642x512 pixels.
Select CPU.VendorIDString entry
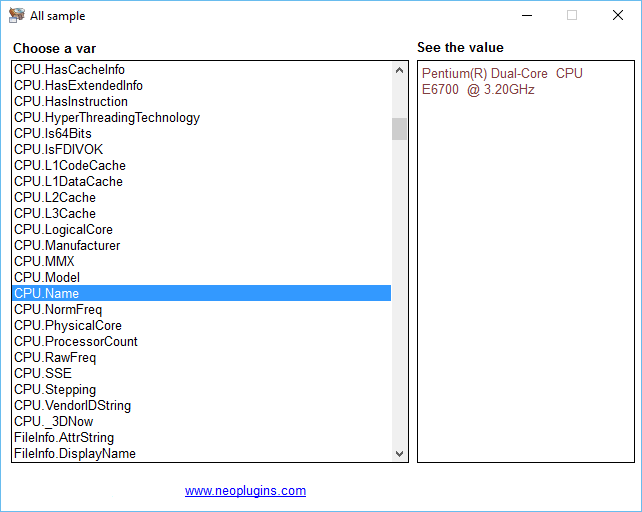(x=201, y=405)
